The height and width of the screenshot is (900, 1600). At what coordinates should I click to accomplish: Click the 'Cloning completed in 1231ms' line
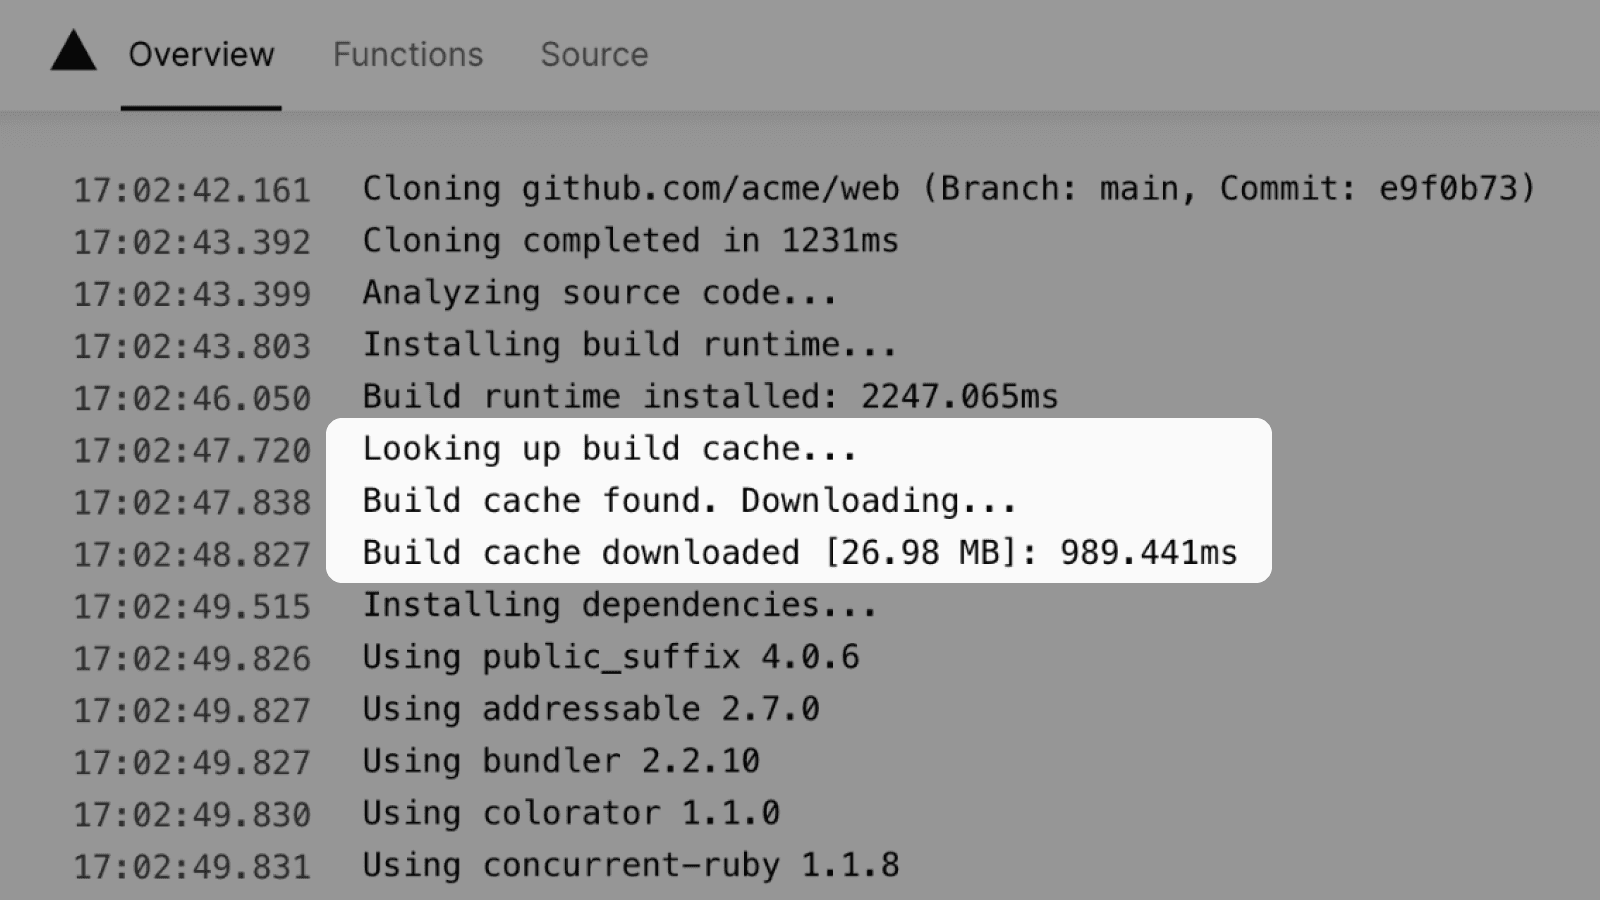(630, 241)
